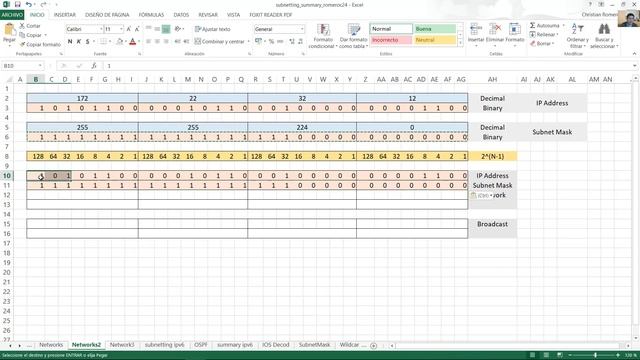This screenshot has width=640, height=360.
Task: Apply the fill color bucket
Action: coord(120,42)
